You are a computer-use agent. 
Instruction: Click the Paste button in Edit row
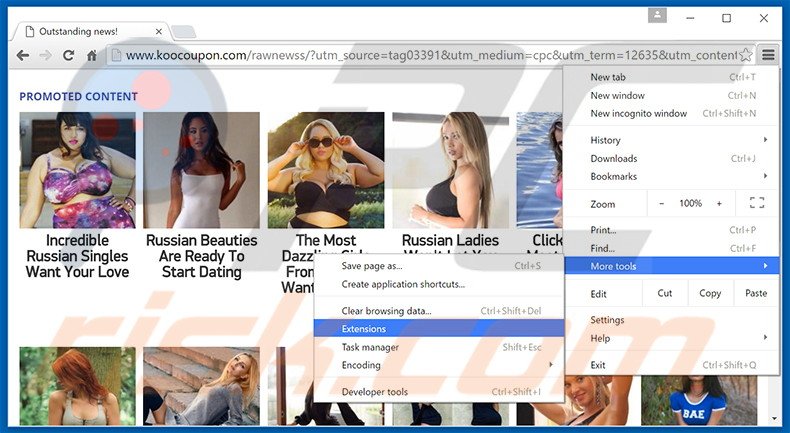(x=756, y=293)
